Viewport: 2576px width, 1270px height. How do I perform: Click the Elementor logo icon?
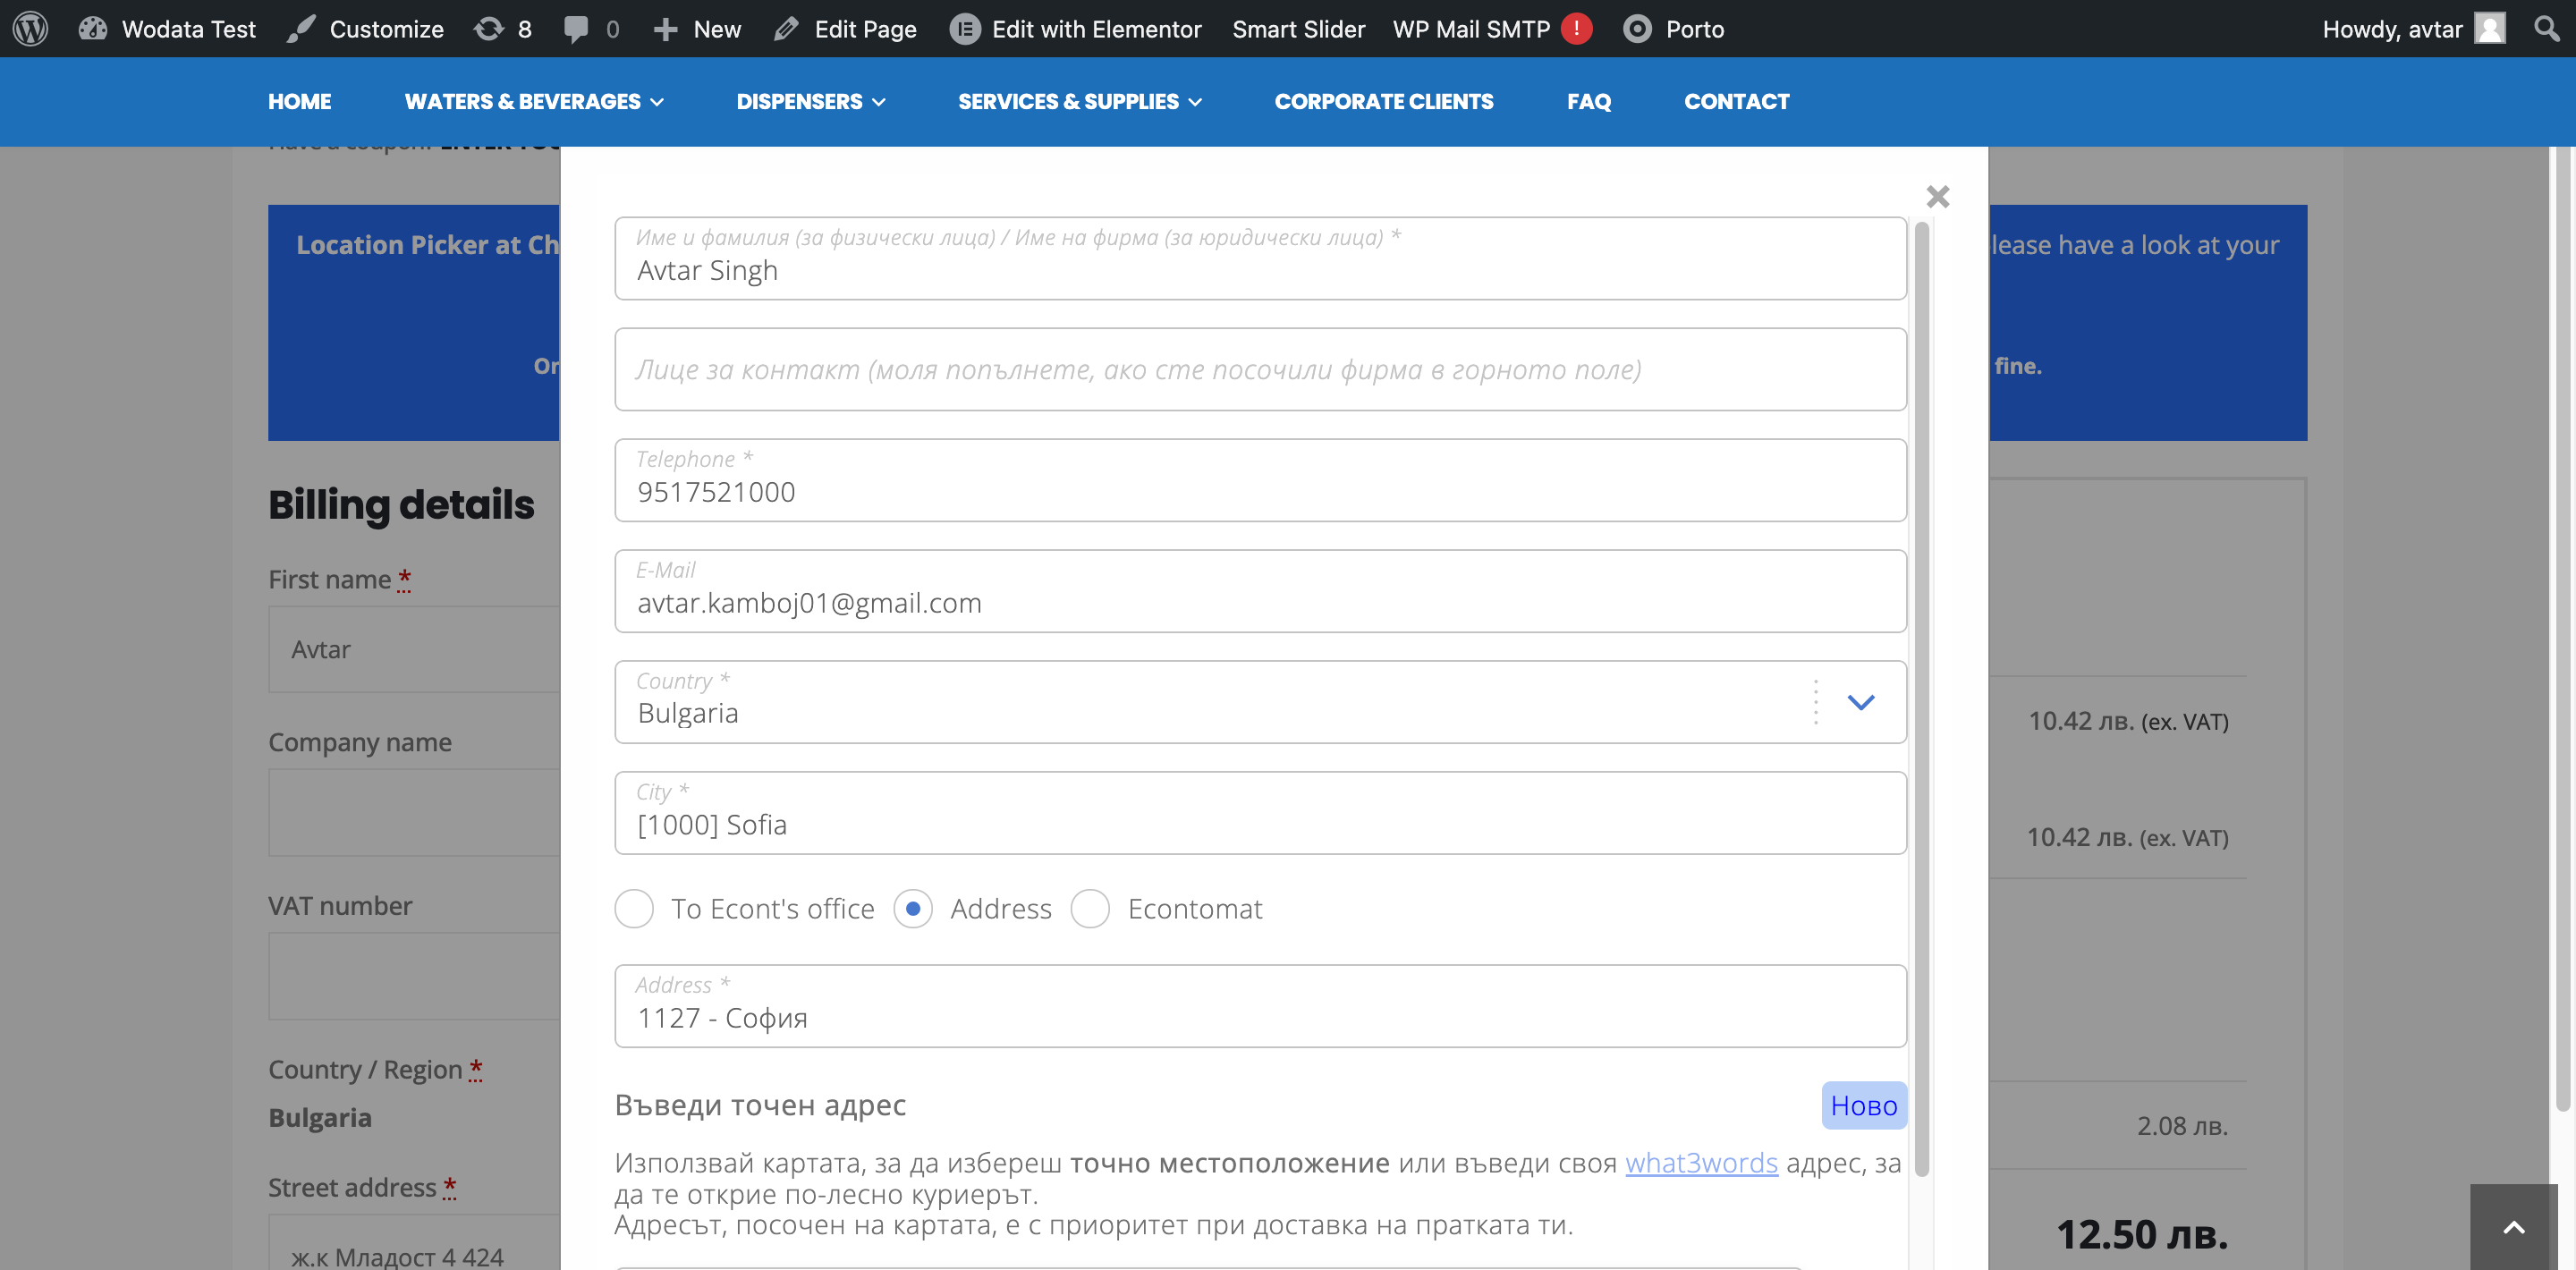(x=964, y=29)
